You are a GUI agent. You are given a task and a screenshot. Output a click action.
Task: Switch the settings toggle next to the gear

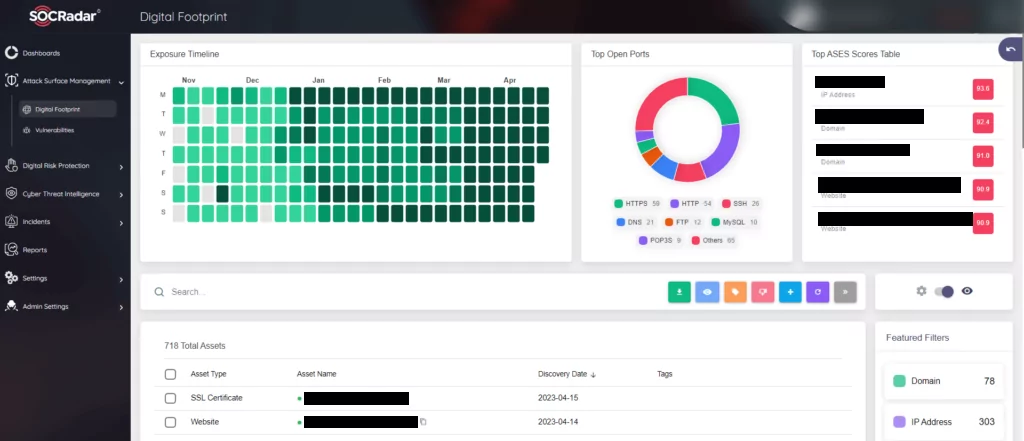pyautogui.click(x=944, y=291)
